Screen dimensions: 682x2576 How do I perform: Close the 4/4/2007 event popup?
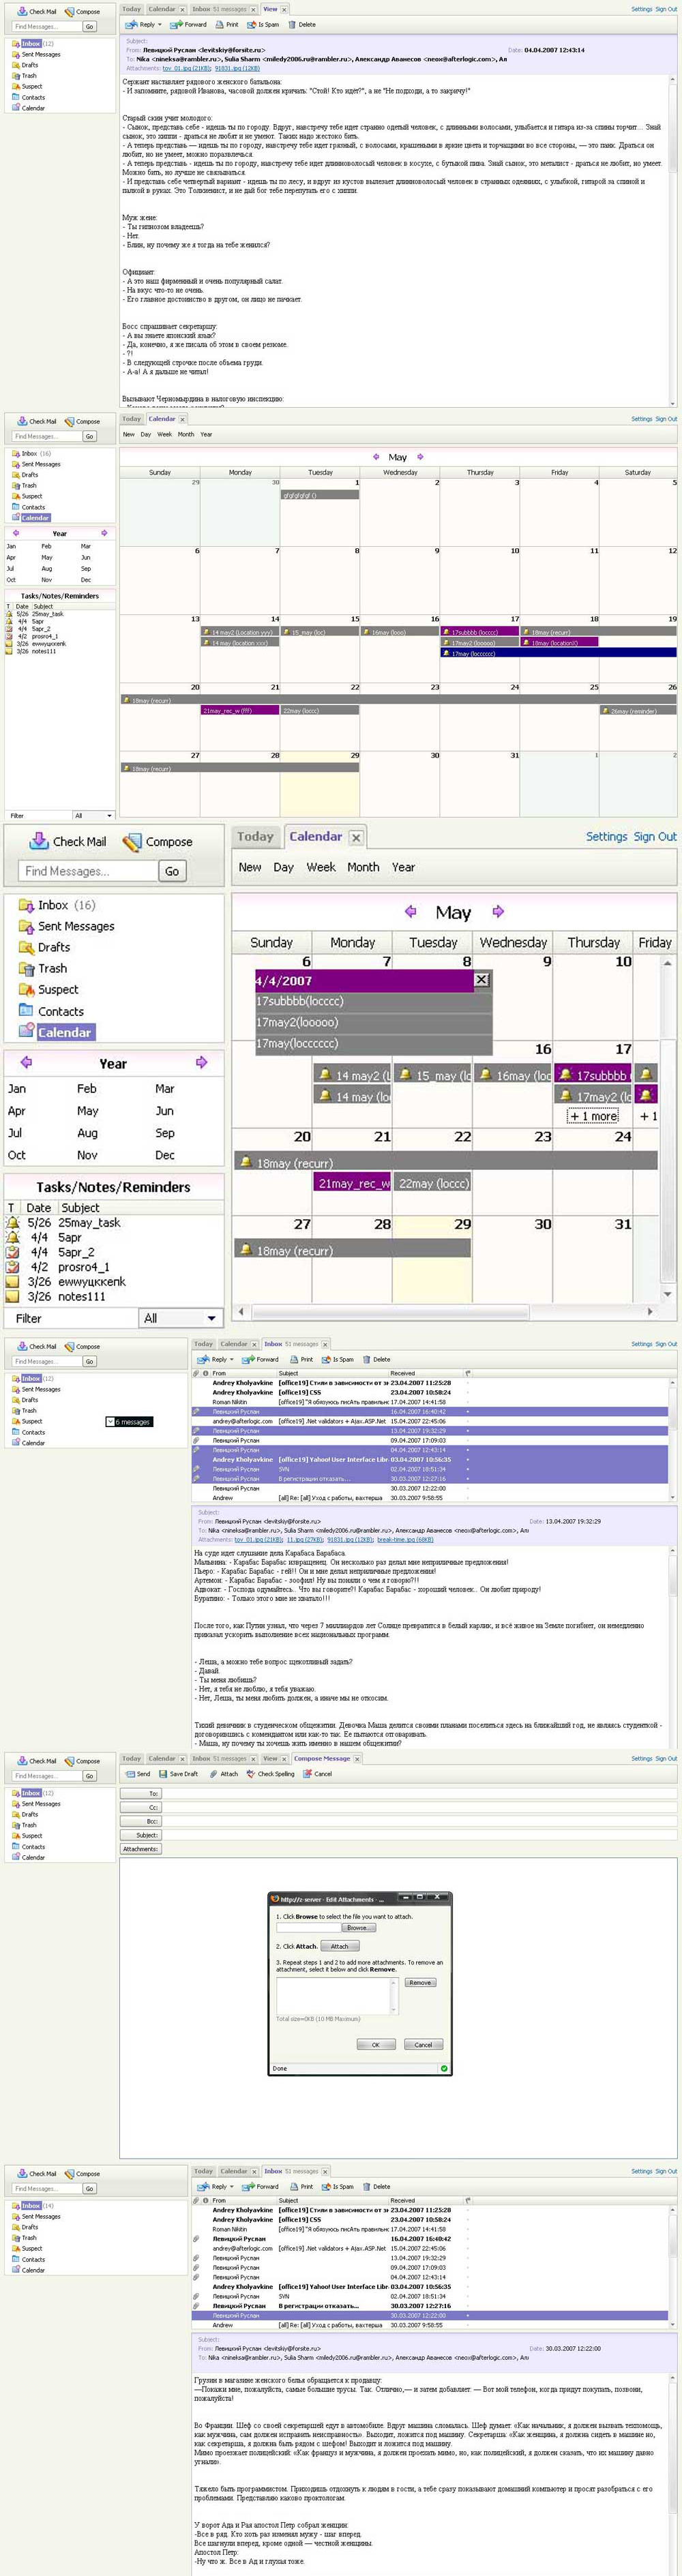[481, 980]
